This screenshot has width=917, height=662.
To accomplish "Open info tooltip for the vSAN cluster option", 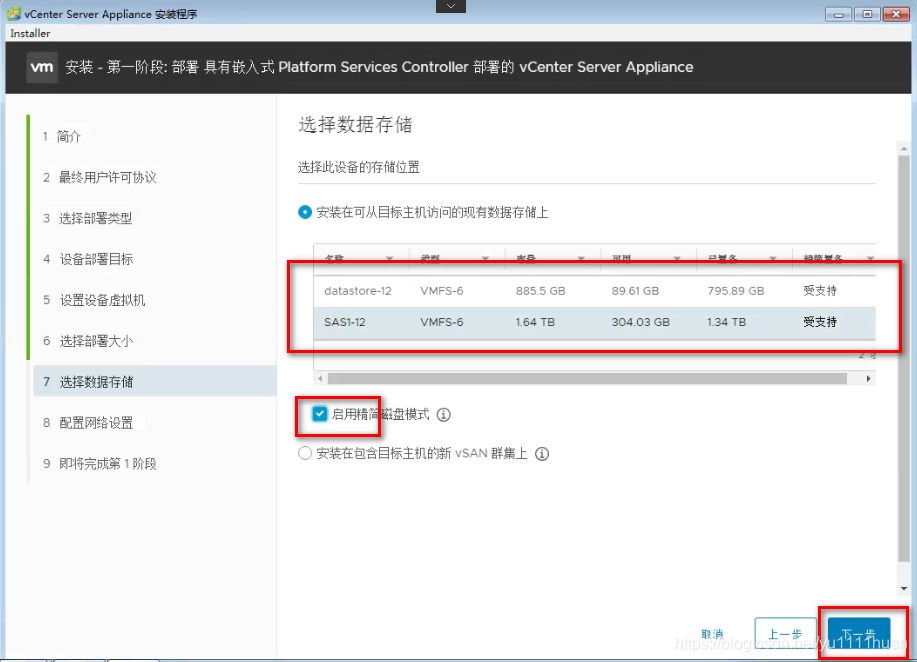I will click(542, 454).
